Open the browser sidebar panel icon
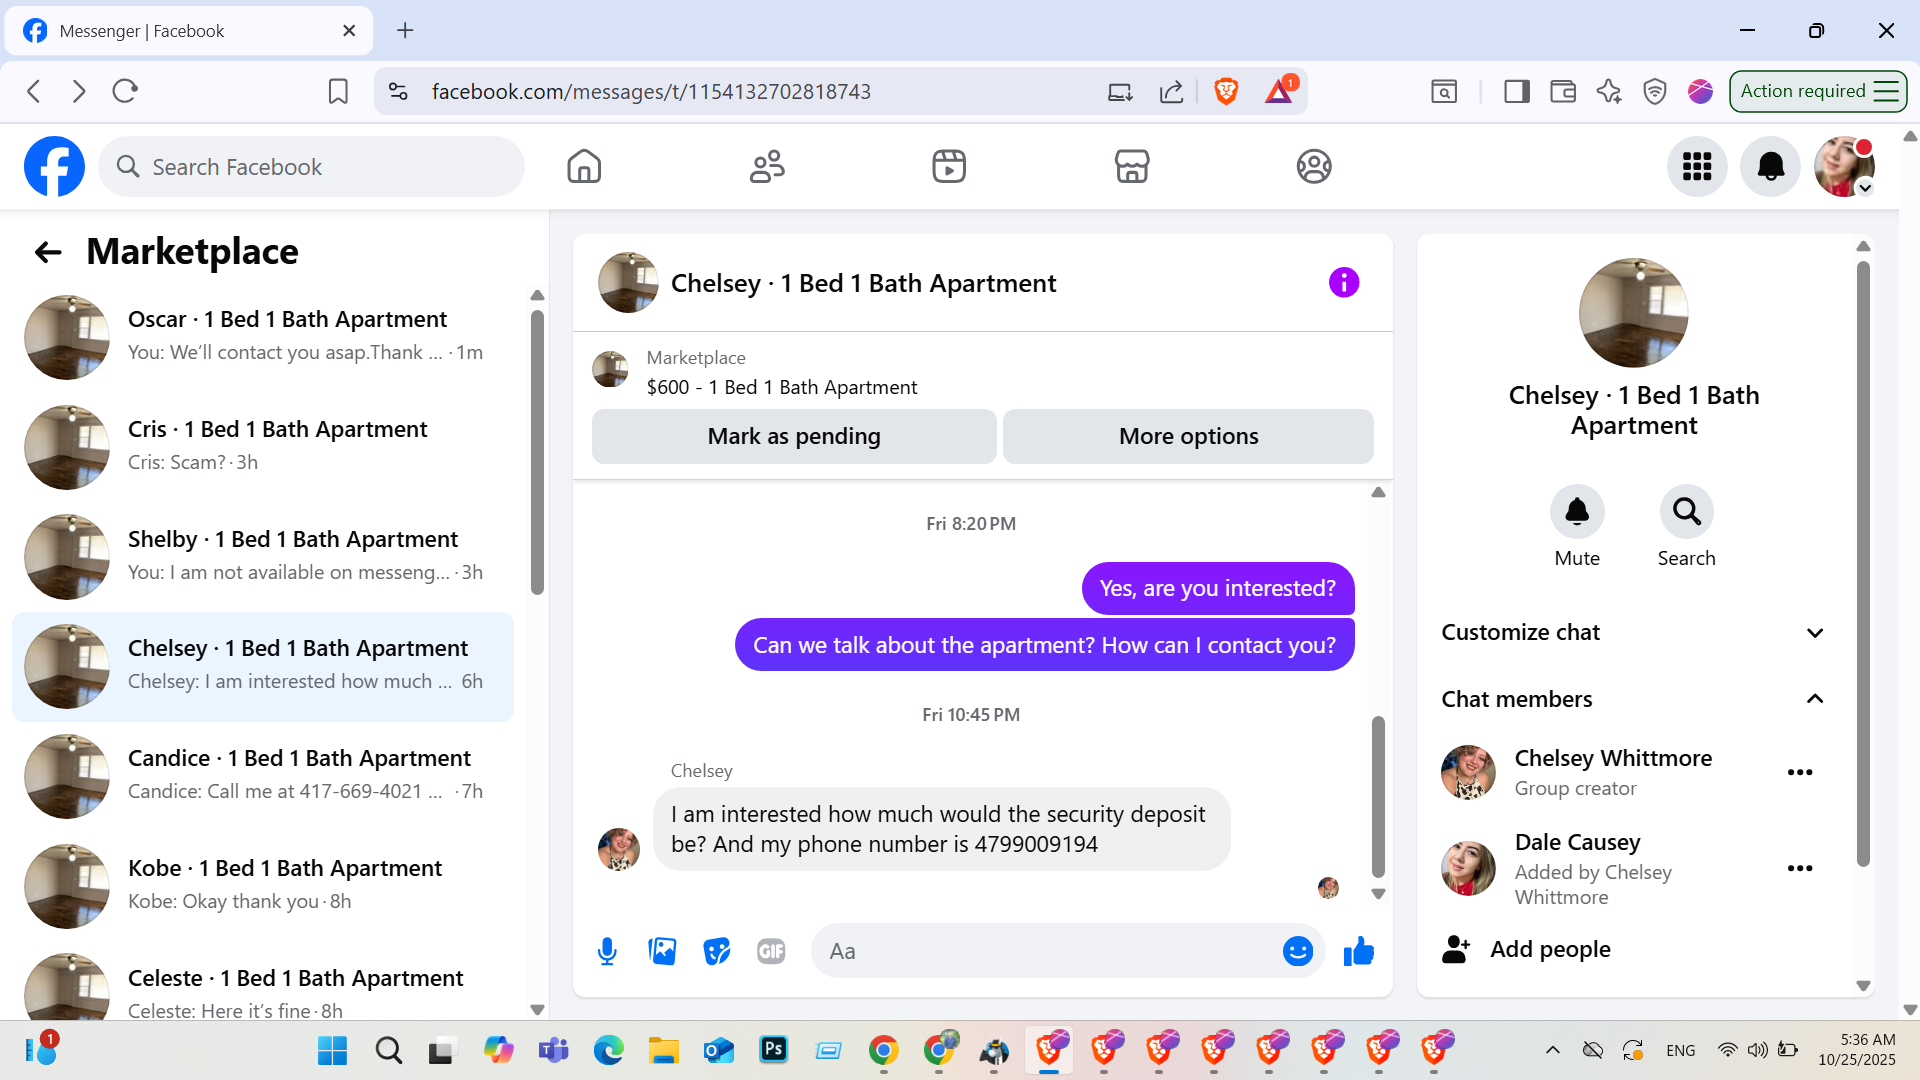Screen dimensions: 1920x1080 pyautogui.click(x=1517, y=91)
